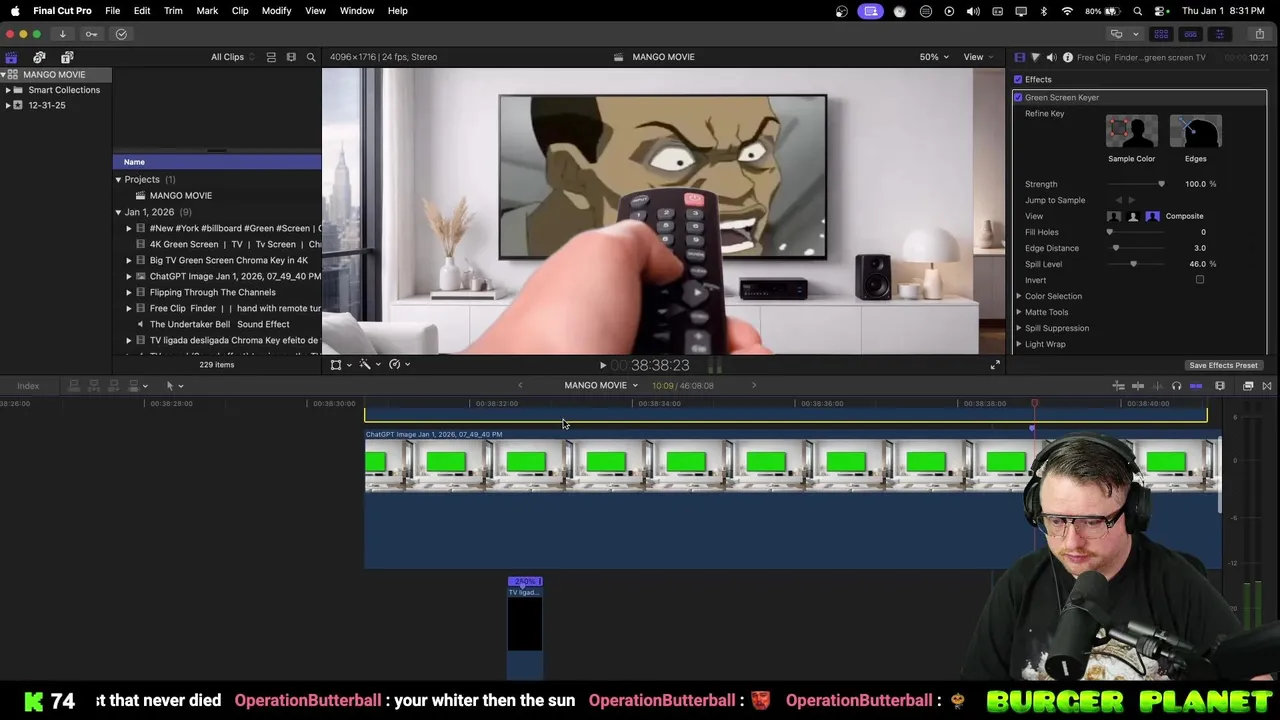The image size is (1280, 720).
Task: Open the Video inspector tab icon
Action: click(x=1019, y=57)
